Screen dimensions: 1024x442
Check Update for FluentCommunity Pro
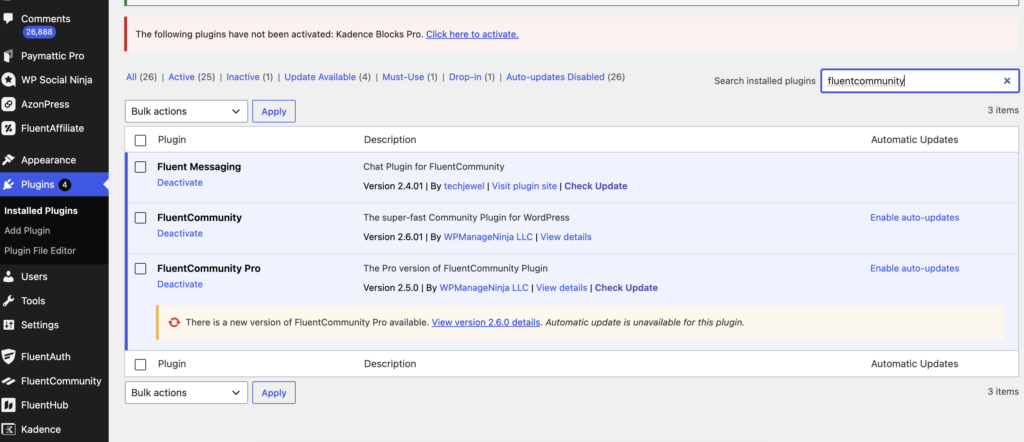[x=626, y=288]
